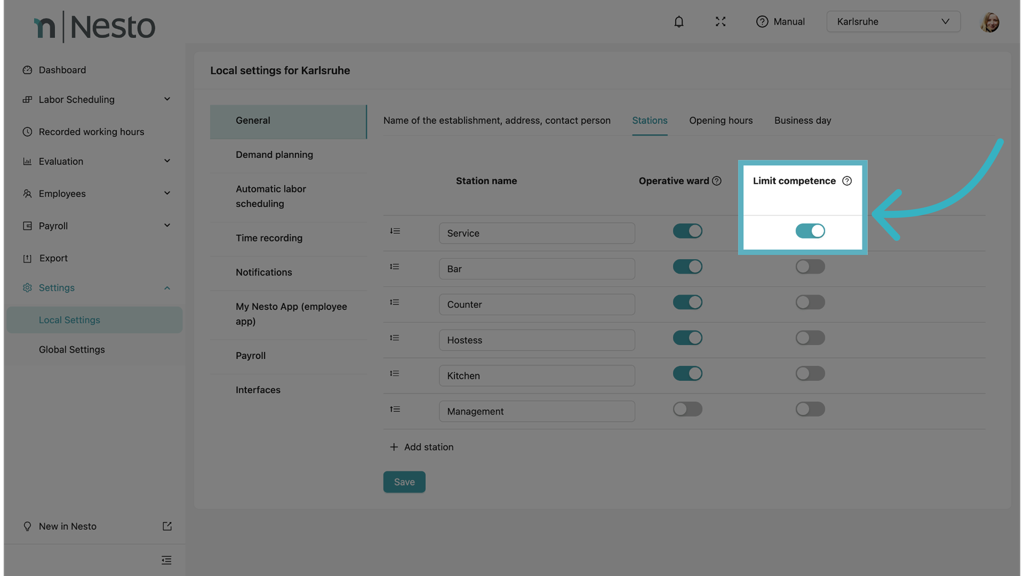Switch to the Opening hours tab
The height and width of the screenshot is (576, 1024).
click(720, 120)
